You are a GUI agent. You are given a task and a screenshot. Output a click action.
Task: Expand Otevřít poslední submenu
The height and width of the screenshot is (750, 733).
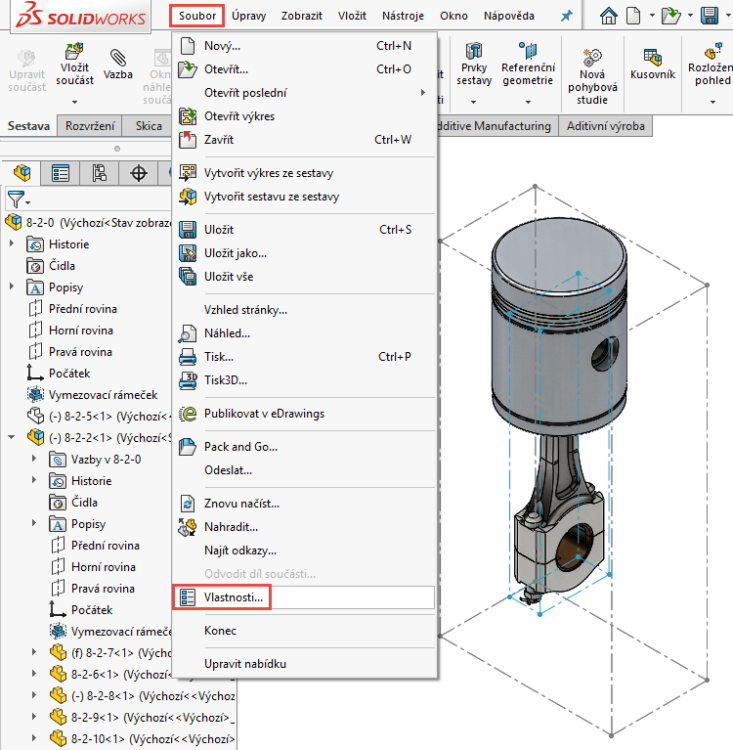[x=304, y=93]
